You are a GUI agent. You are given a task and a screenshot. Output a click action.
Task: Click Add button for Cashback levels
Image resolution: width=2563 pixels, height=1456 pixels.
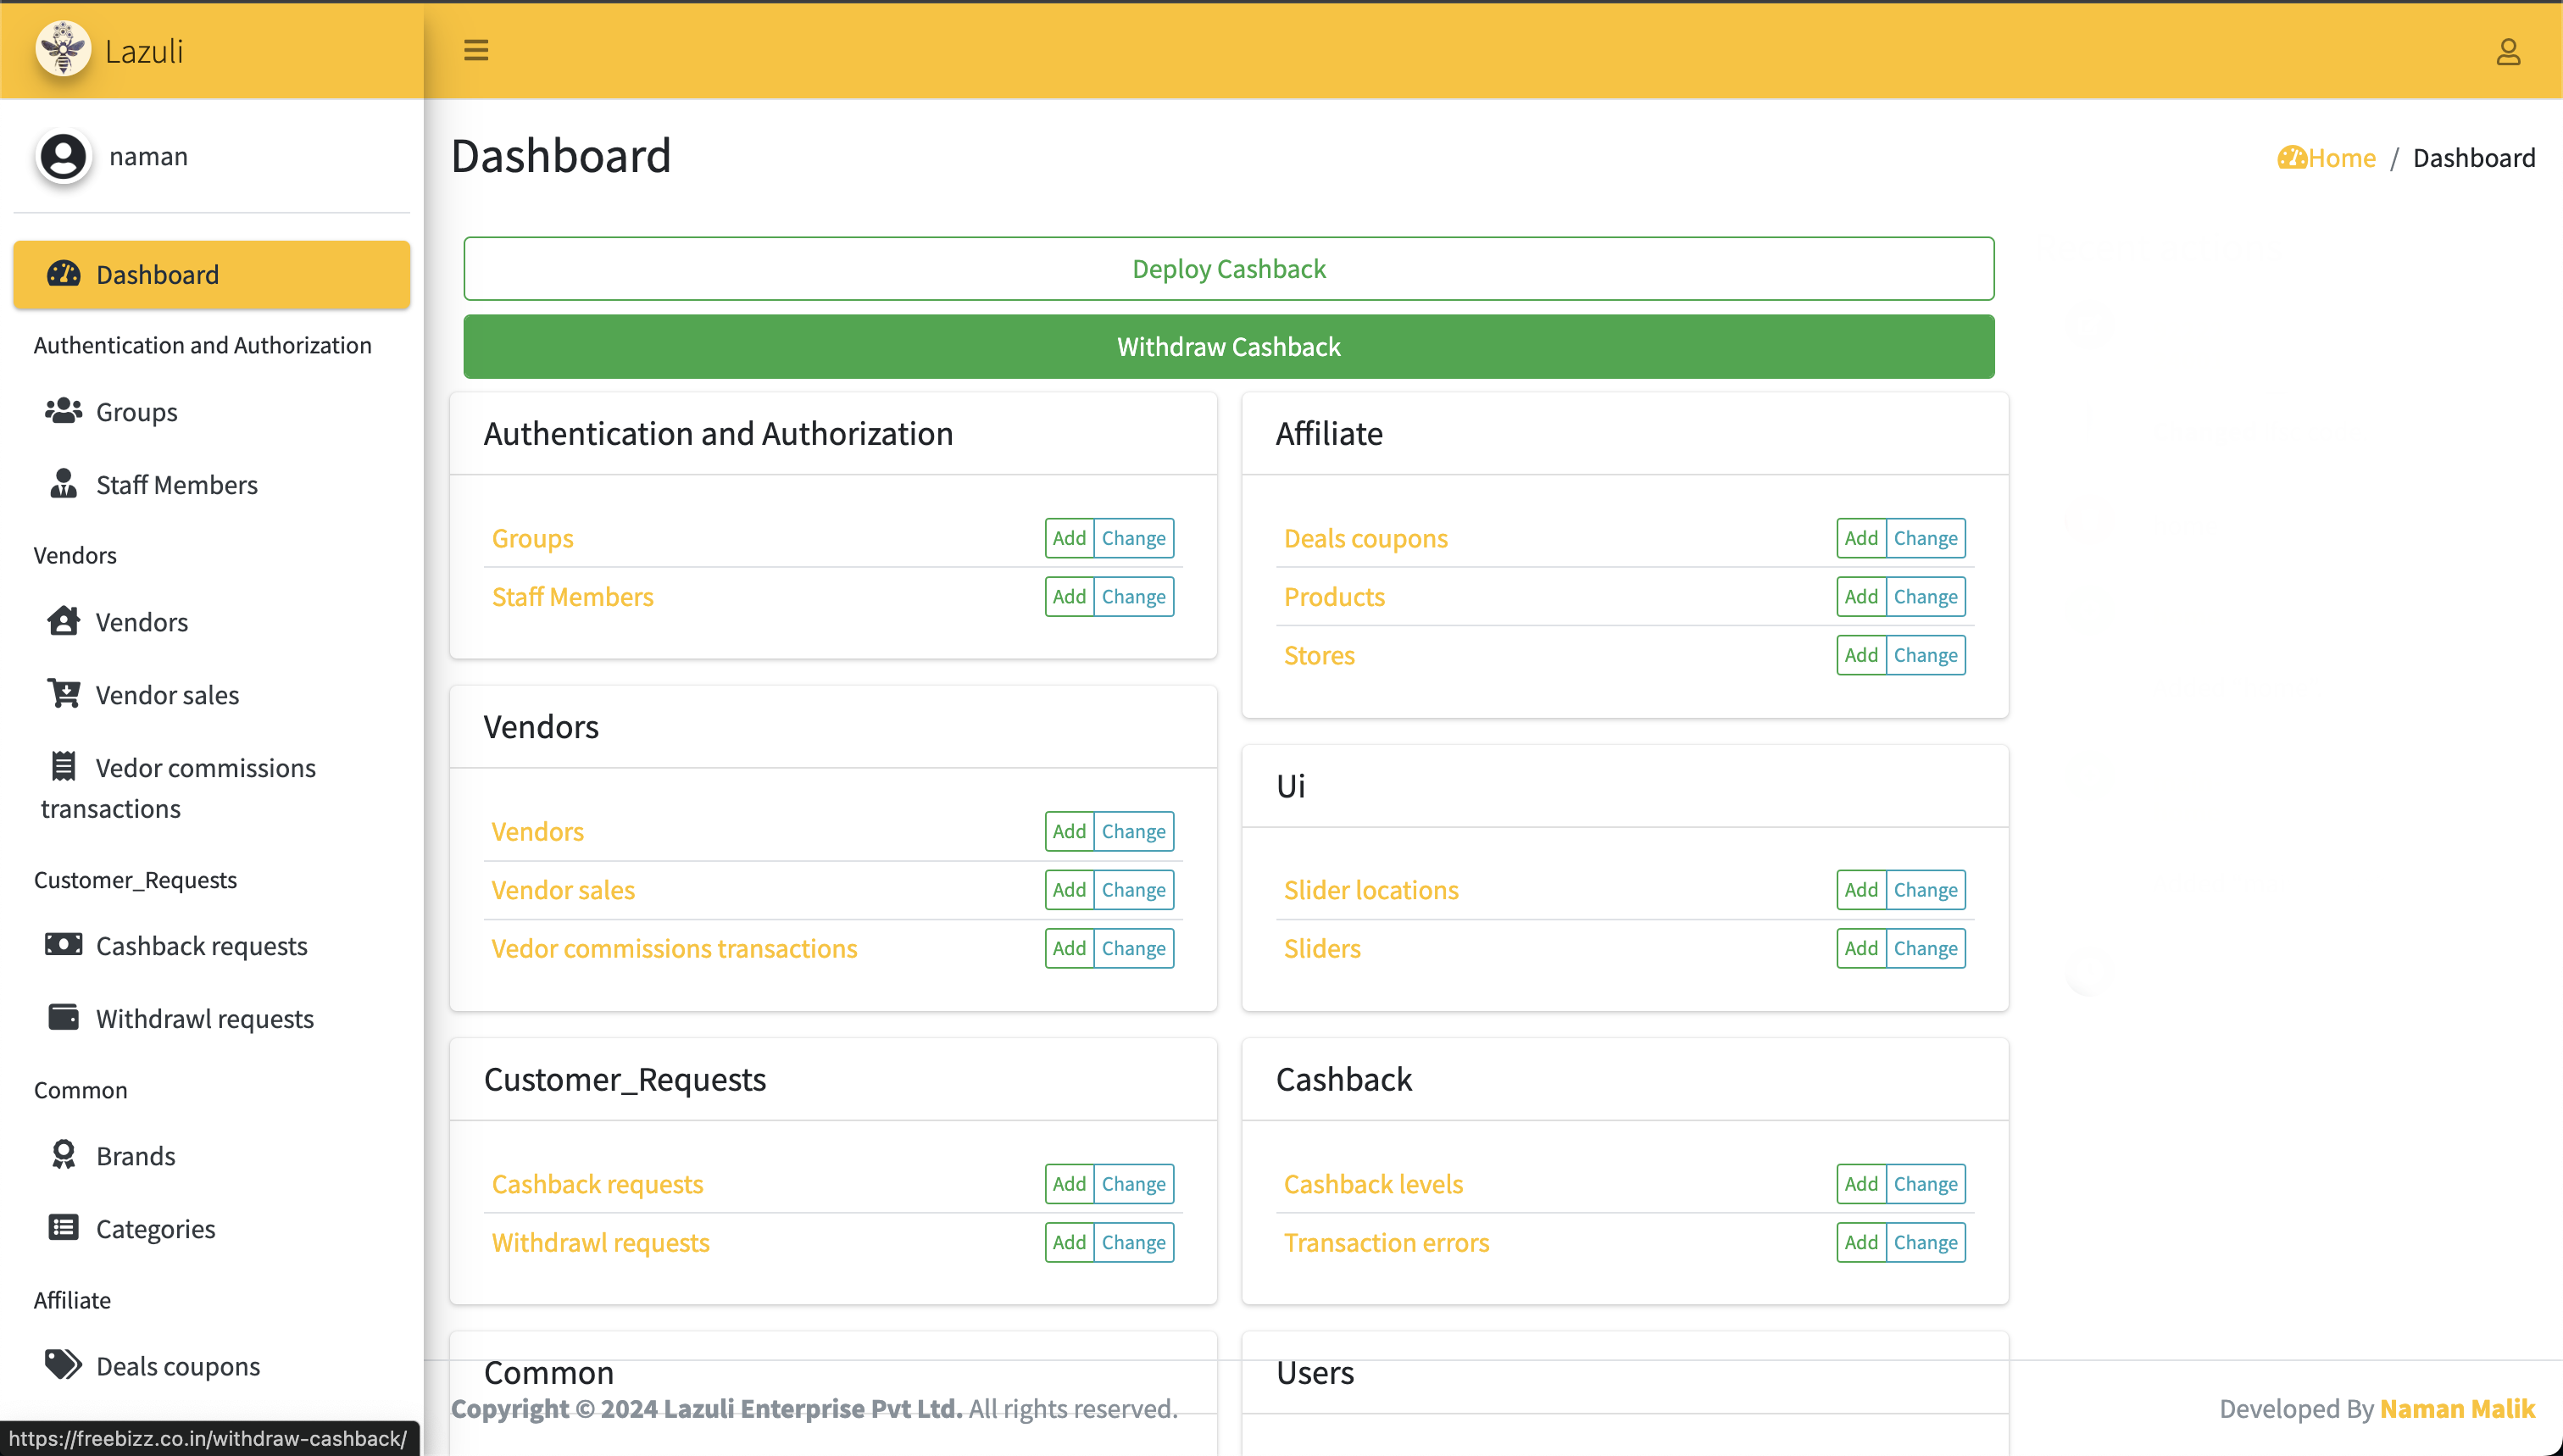point(1861,1183)
